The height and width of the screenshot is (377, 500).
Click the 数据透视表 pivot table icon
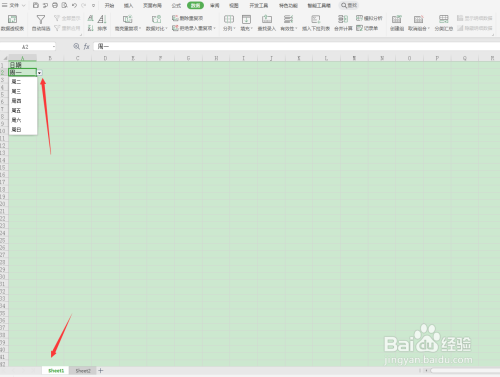click(x=12, y=19)
